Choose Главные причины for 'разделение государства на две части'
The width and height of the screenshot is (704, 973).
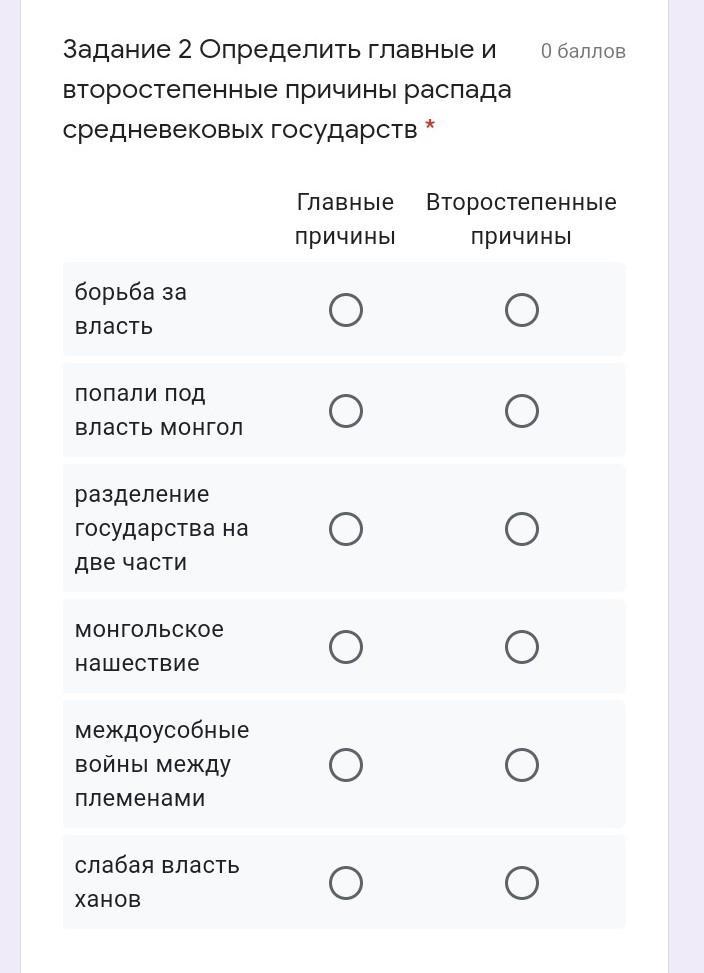pyautogui.click(x=346, y=529)
